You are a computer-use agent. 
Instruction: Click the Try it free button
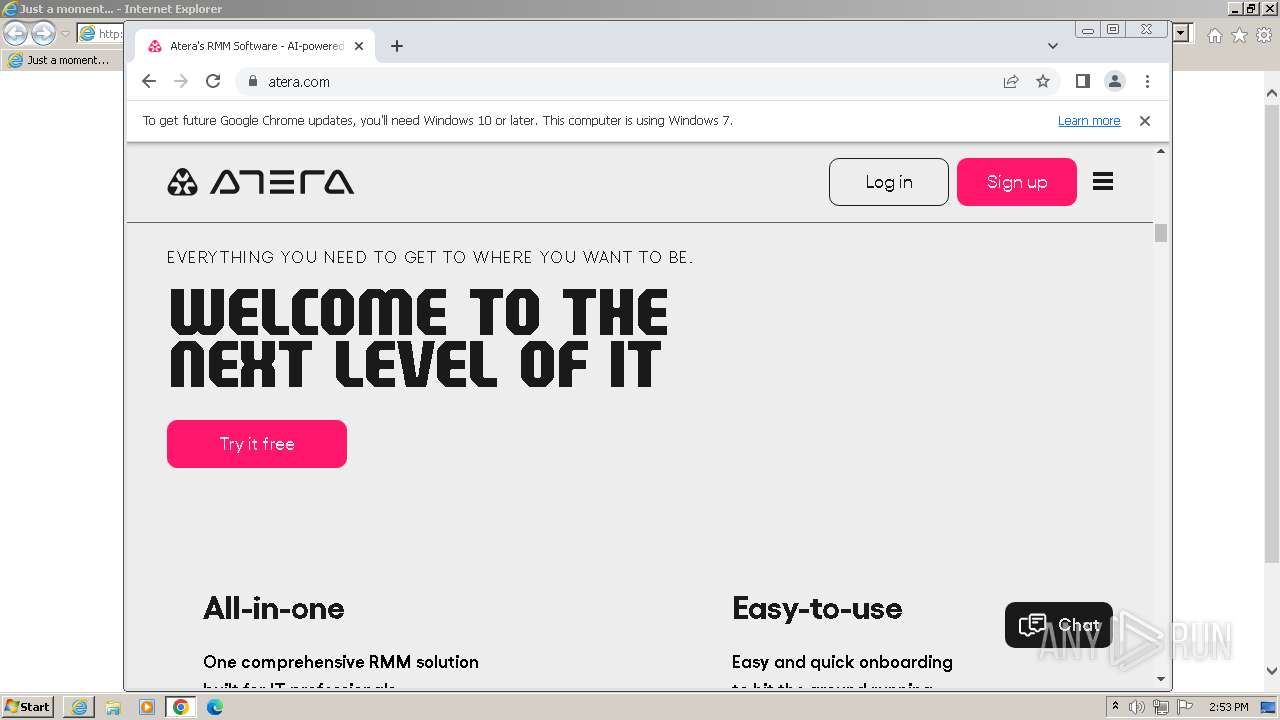257,444
